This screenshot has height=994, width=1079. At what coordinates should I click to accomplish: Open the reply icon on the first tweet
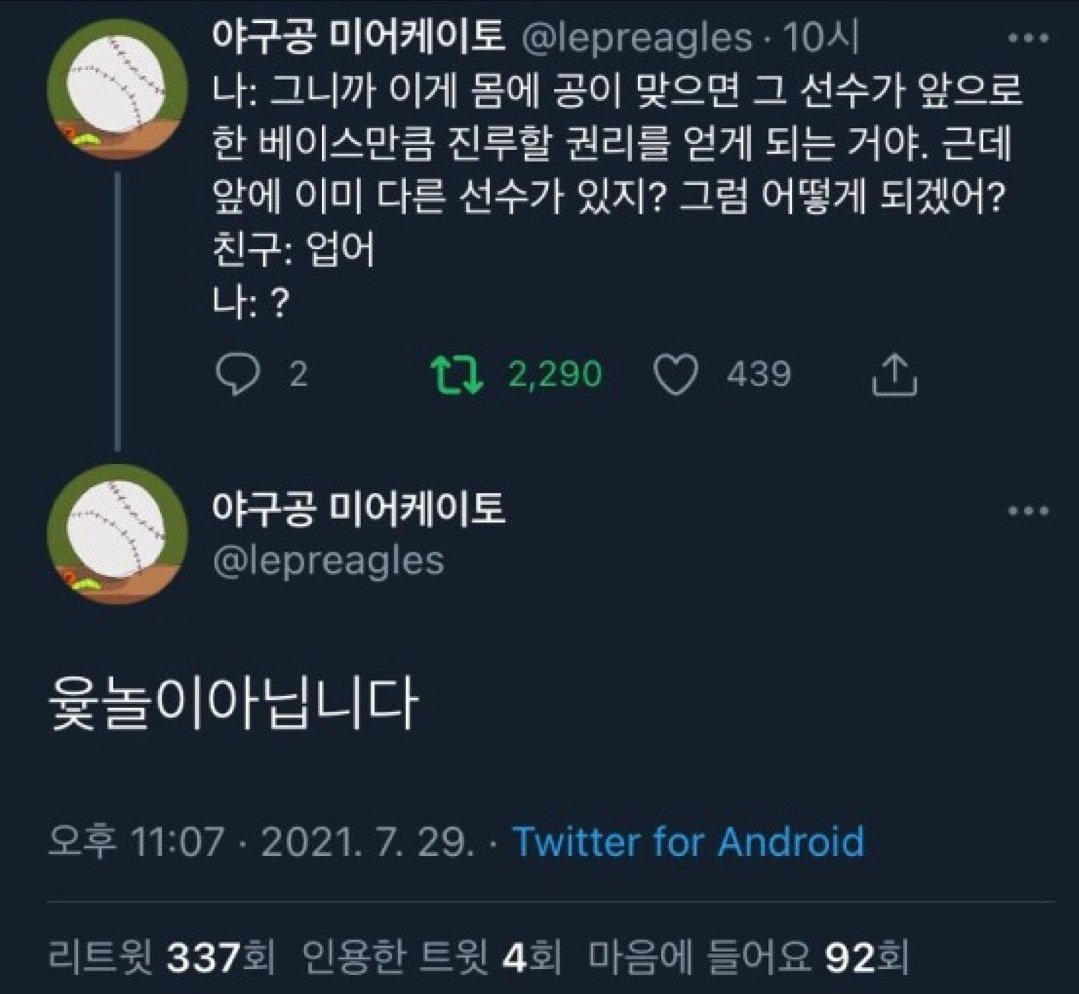click(x=236, y=374)
